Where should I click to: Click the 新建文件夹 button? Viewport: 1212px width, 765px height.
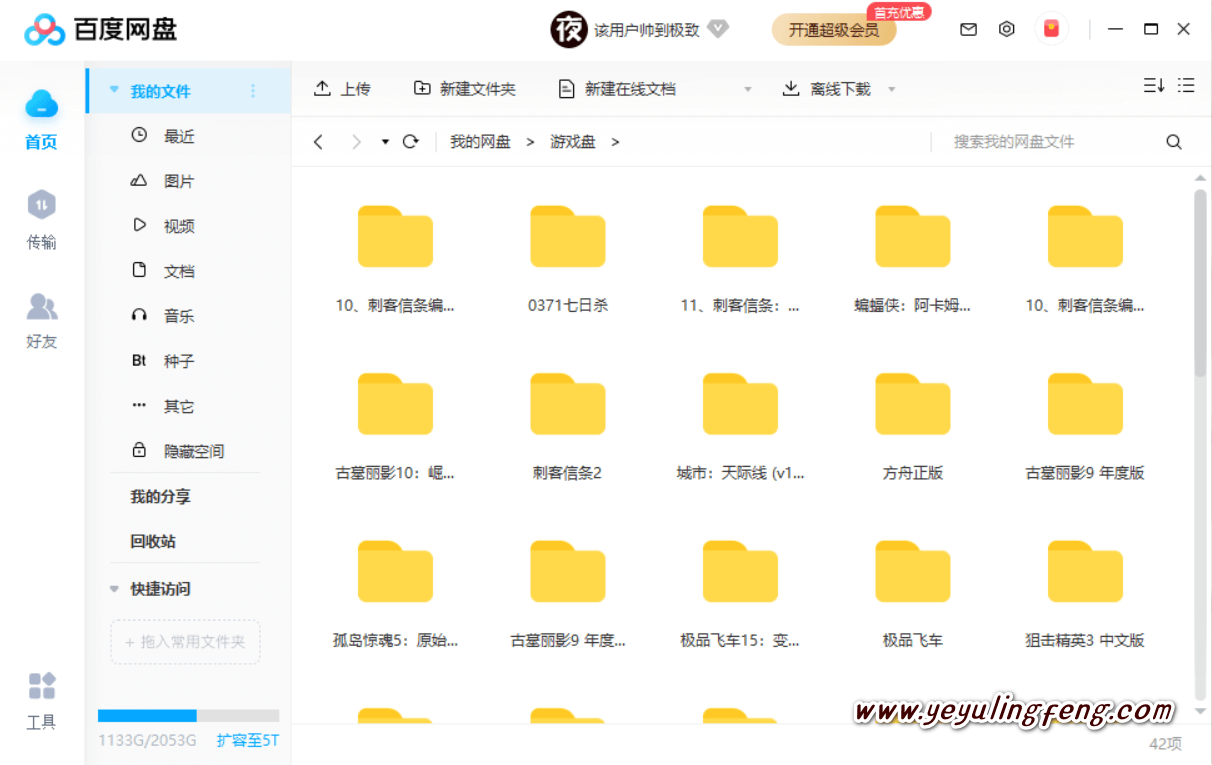465,89
